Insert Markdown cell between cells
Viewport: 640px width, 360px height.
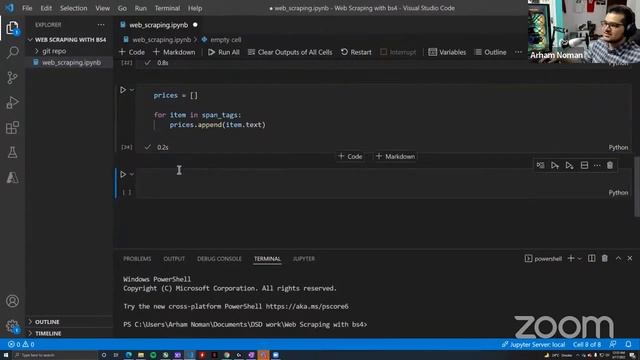396,157
